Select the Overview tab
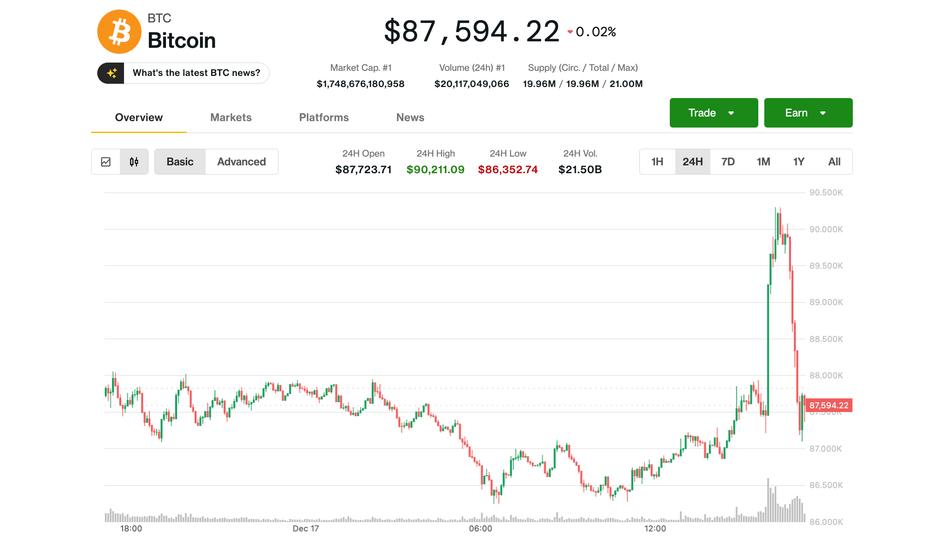 [139, 117]
